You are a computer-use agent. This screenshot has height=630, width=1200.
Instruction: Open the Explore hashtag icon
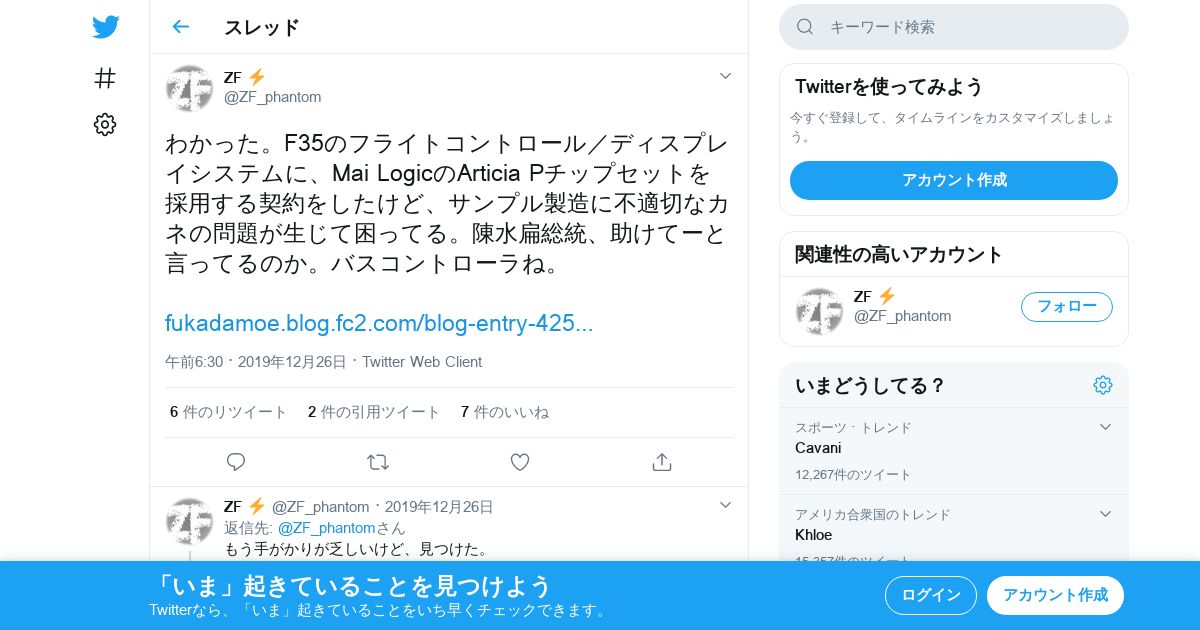pos(105,78)
